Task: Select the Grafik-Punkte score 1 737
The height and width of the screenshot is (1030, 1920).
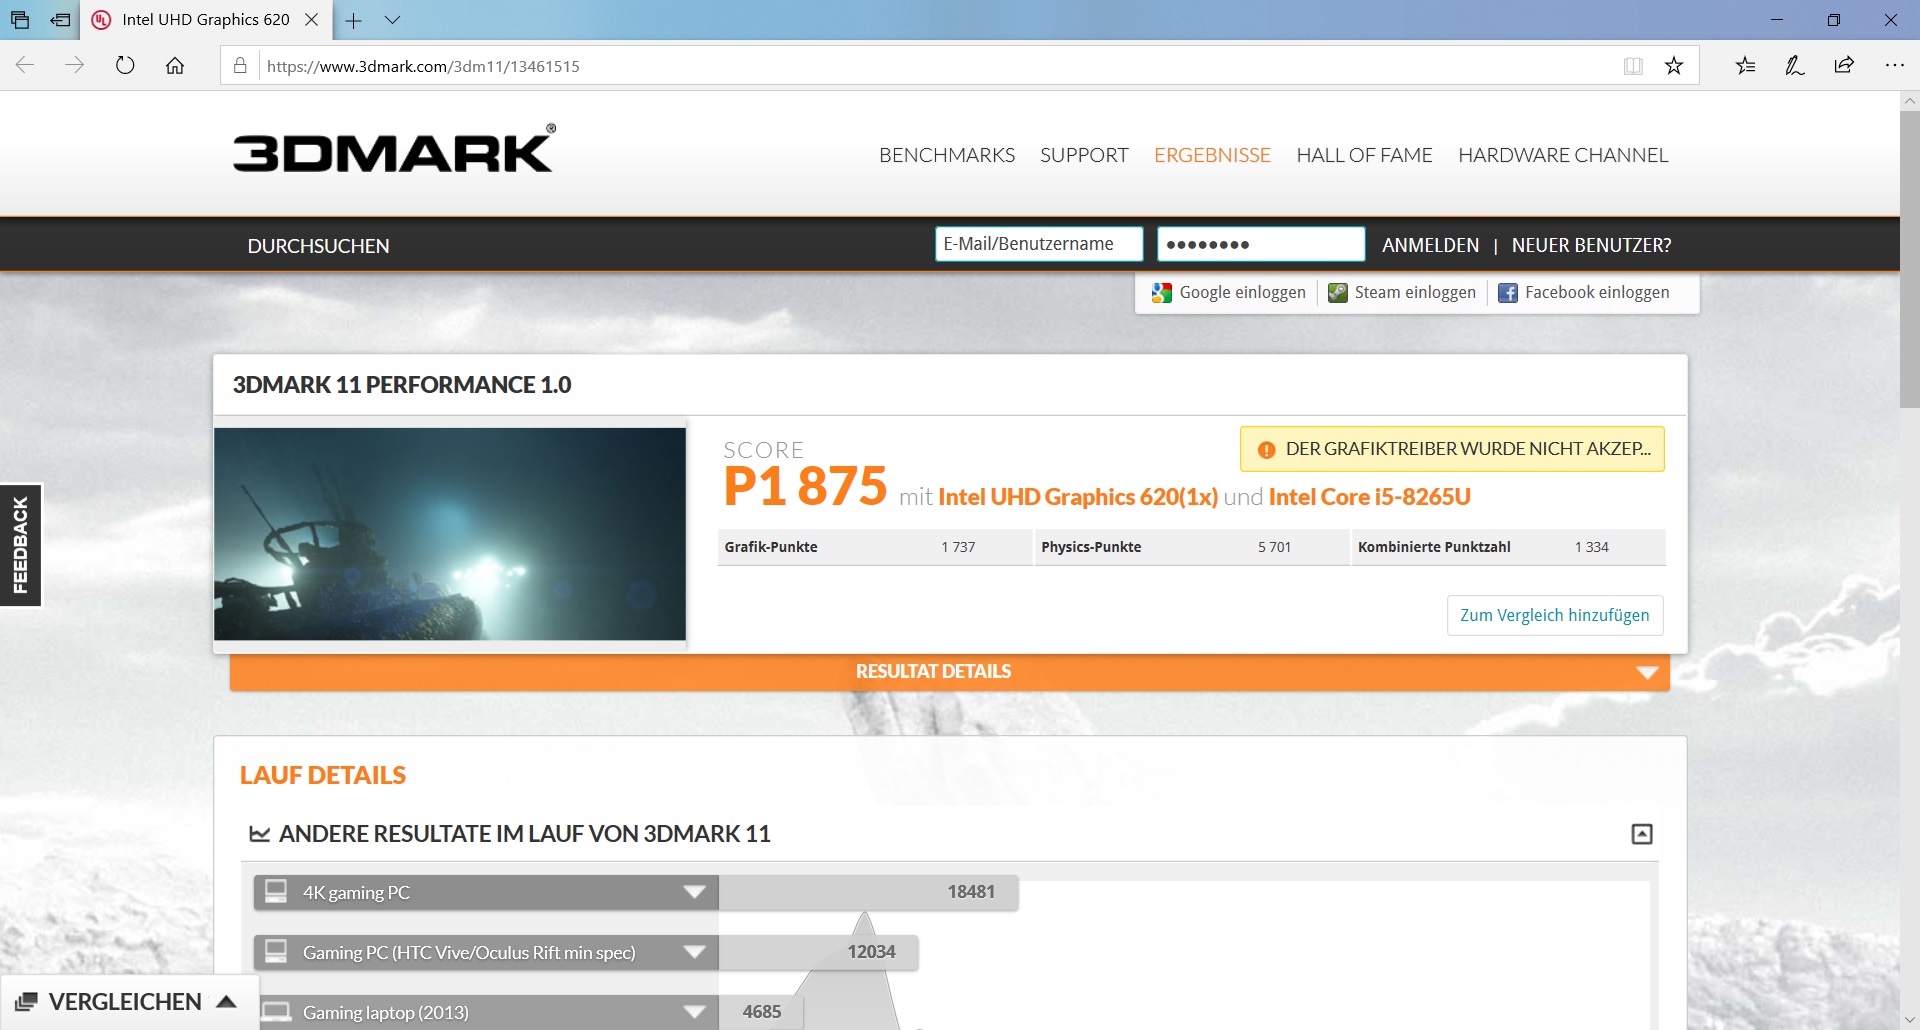Action: [957, 547]
